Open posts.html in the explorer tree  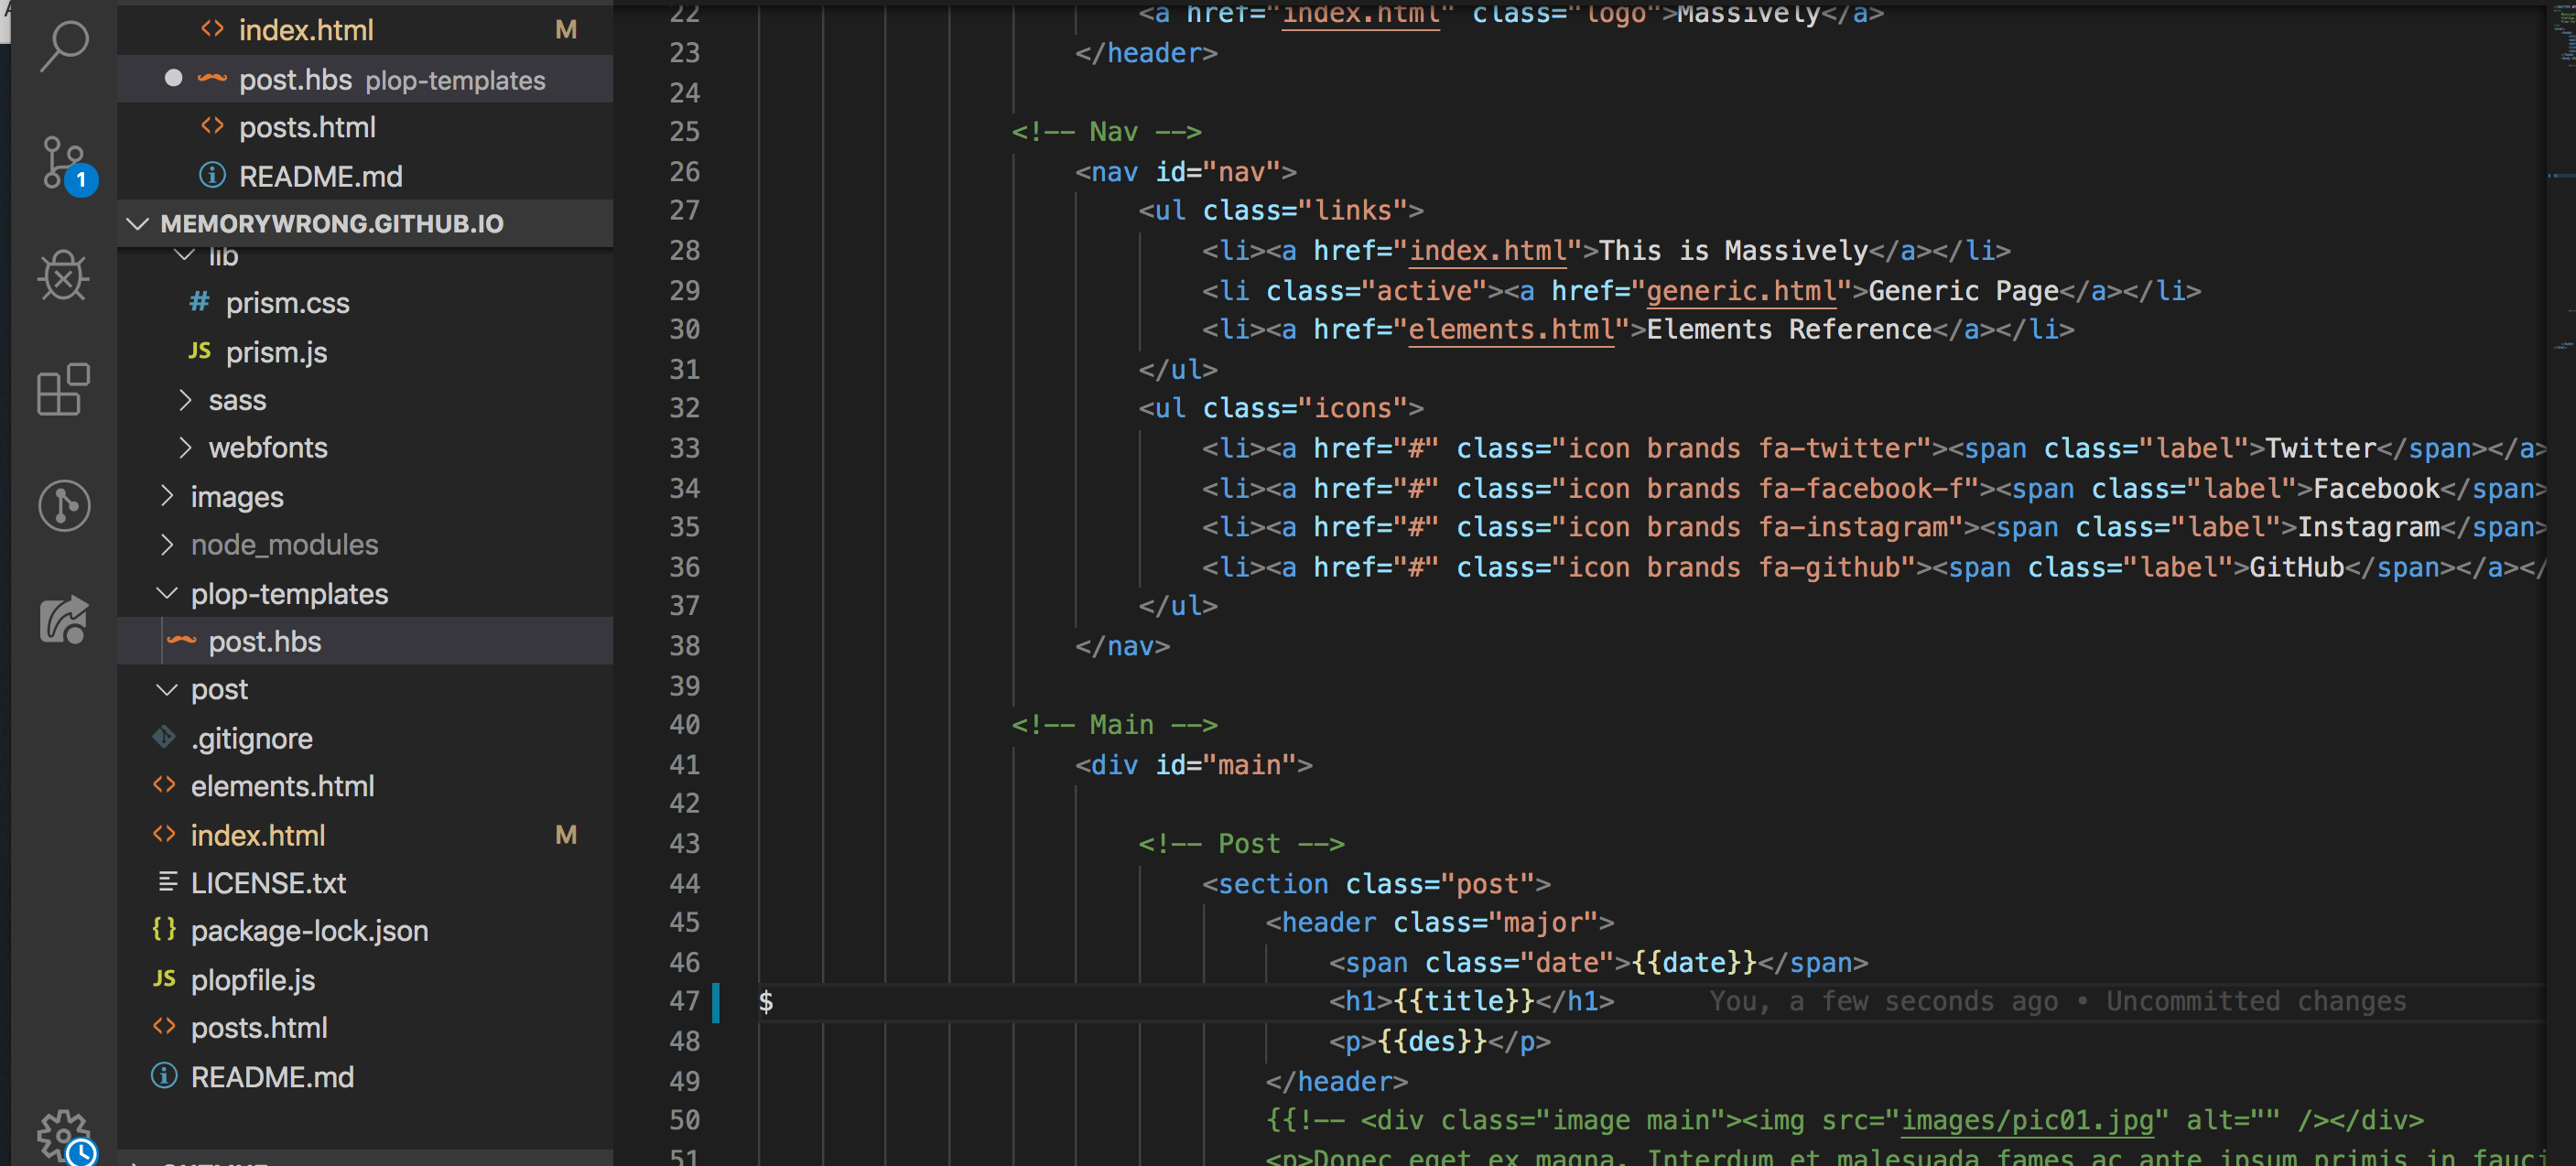pyautogui.click(x=365, y=1028)
